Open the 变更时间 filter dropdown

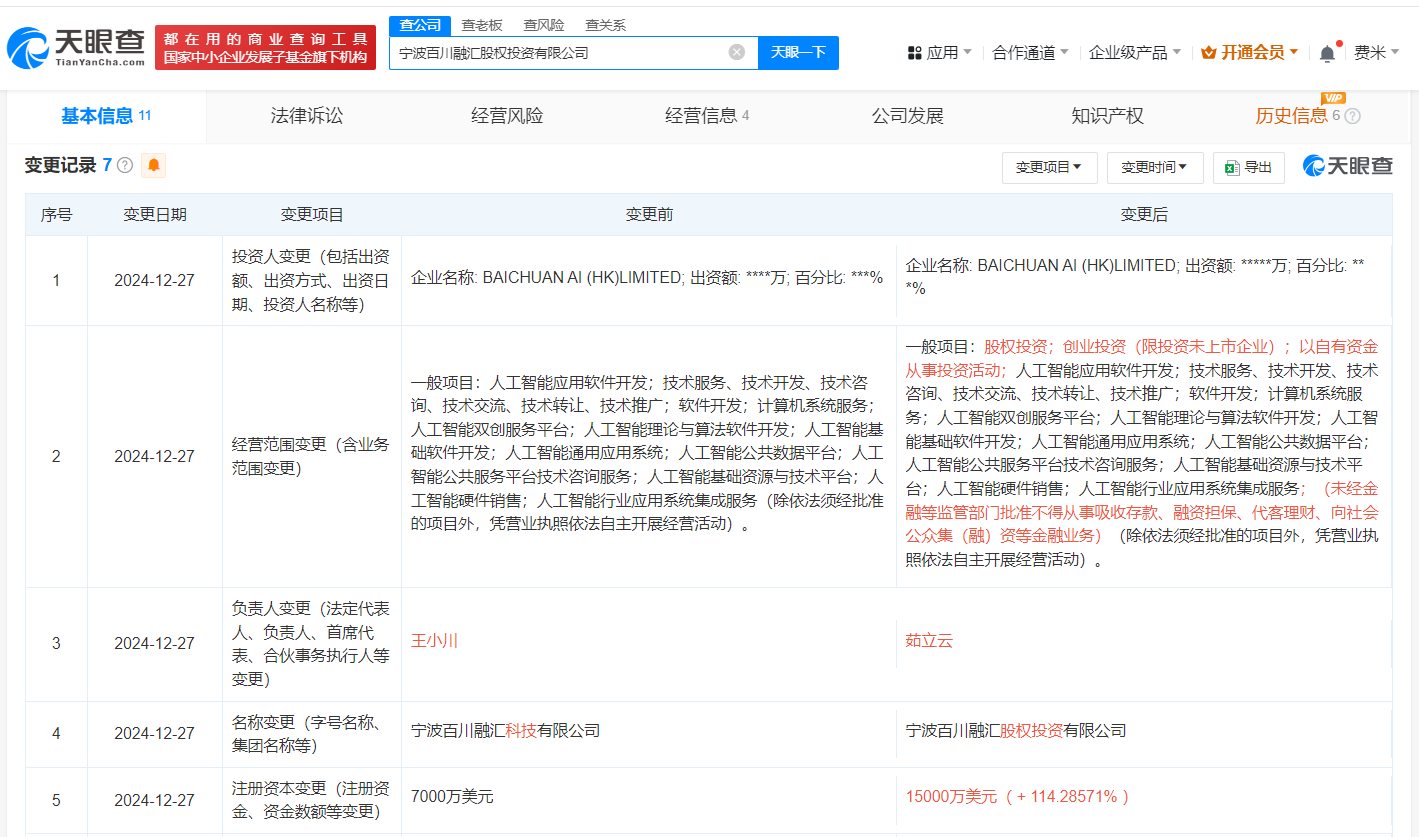click(1155, 168)
